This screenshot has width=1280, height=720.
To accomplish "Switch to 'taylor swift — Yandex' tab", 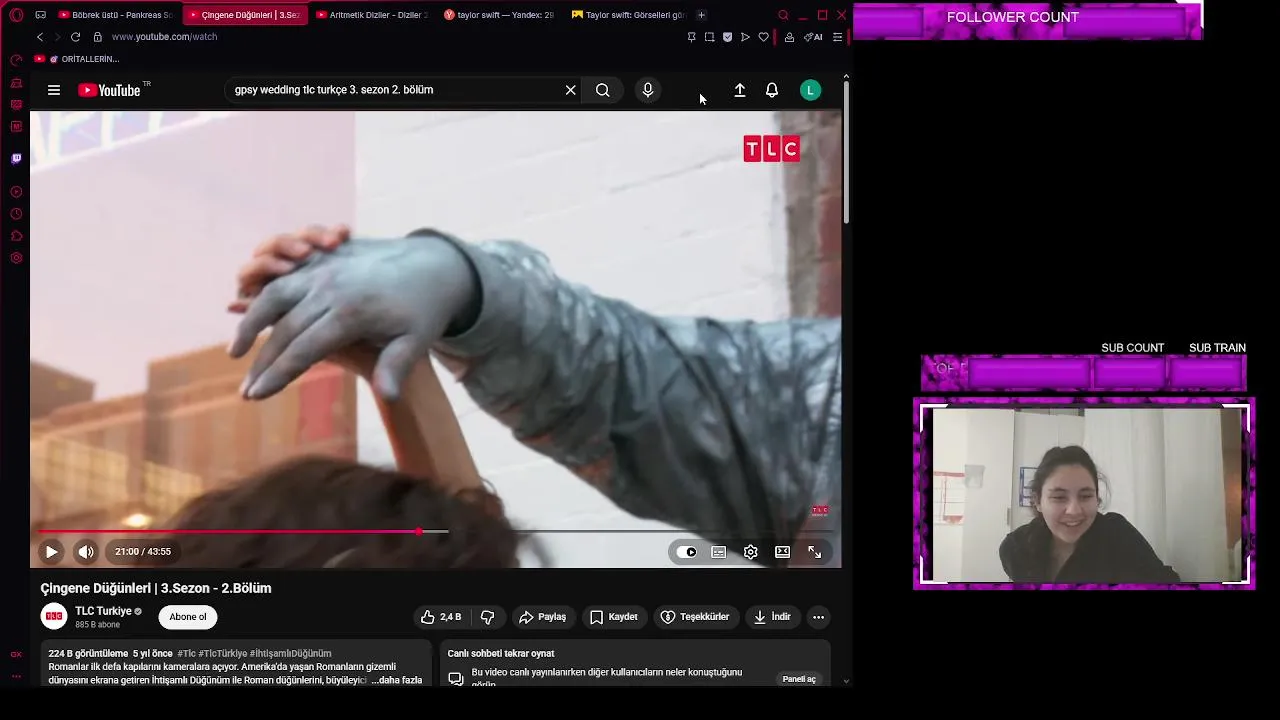I will (500, 15).
